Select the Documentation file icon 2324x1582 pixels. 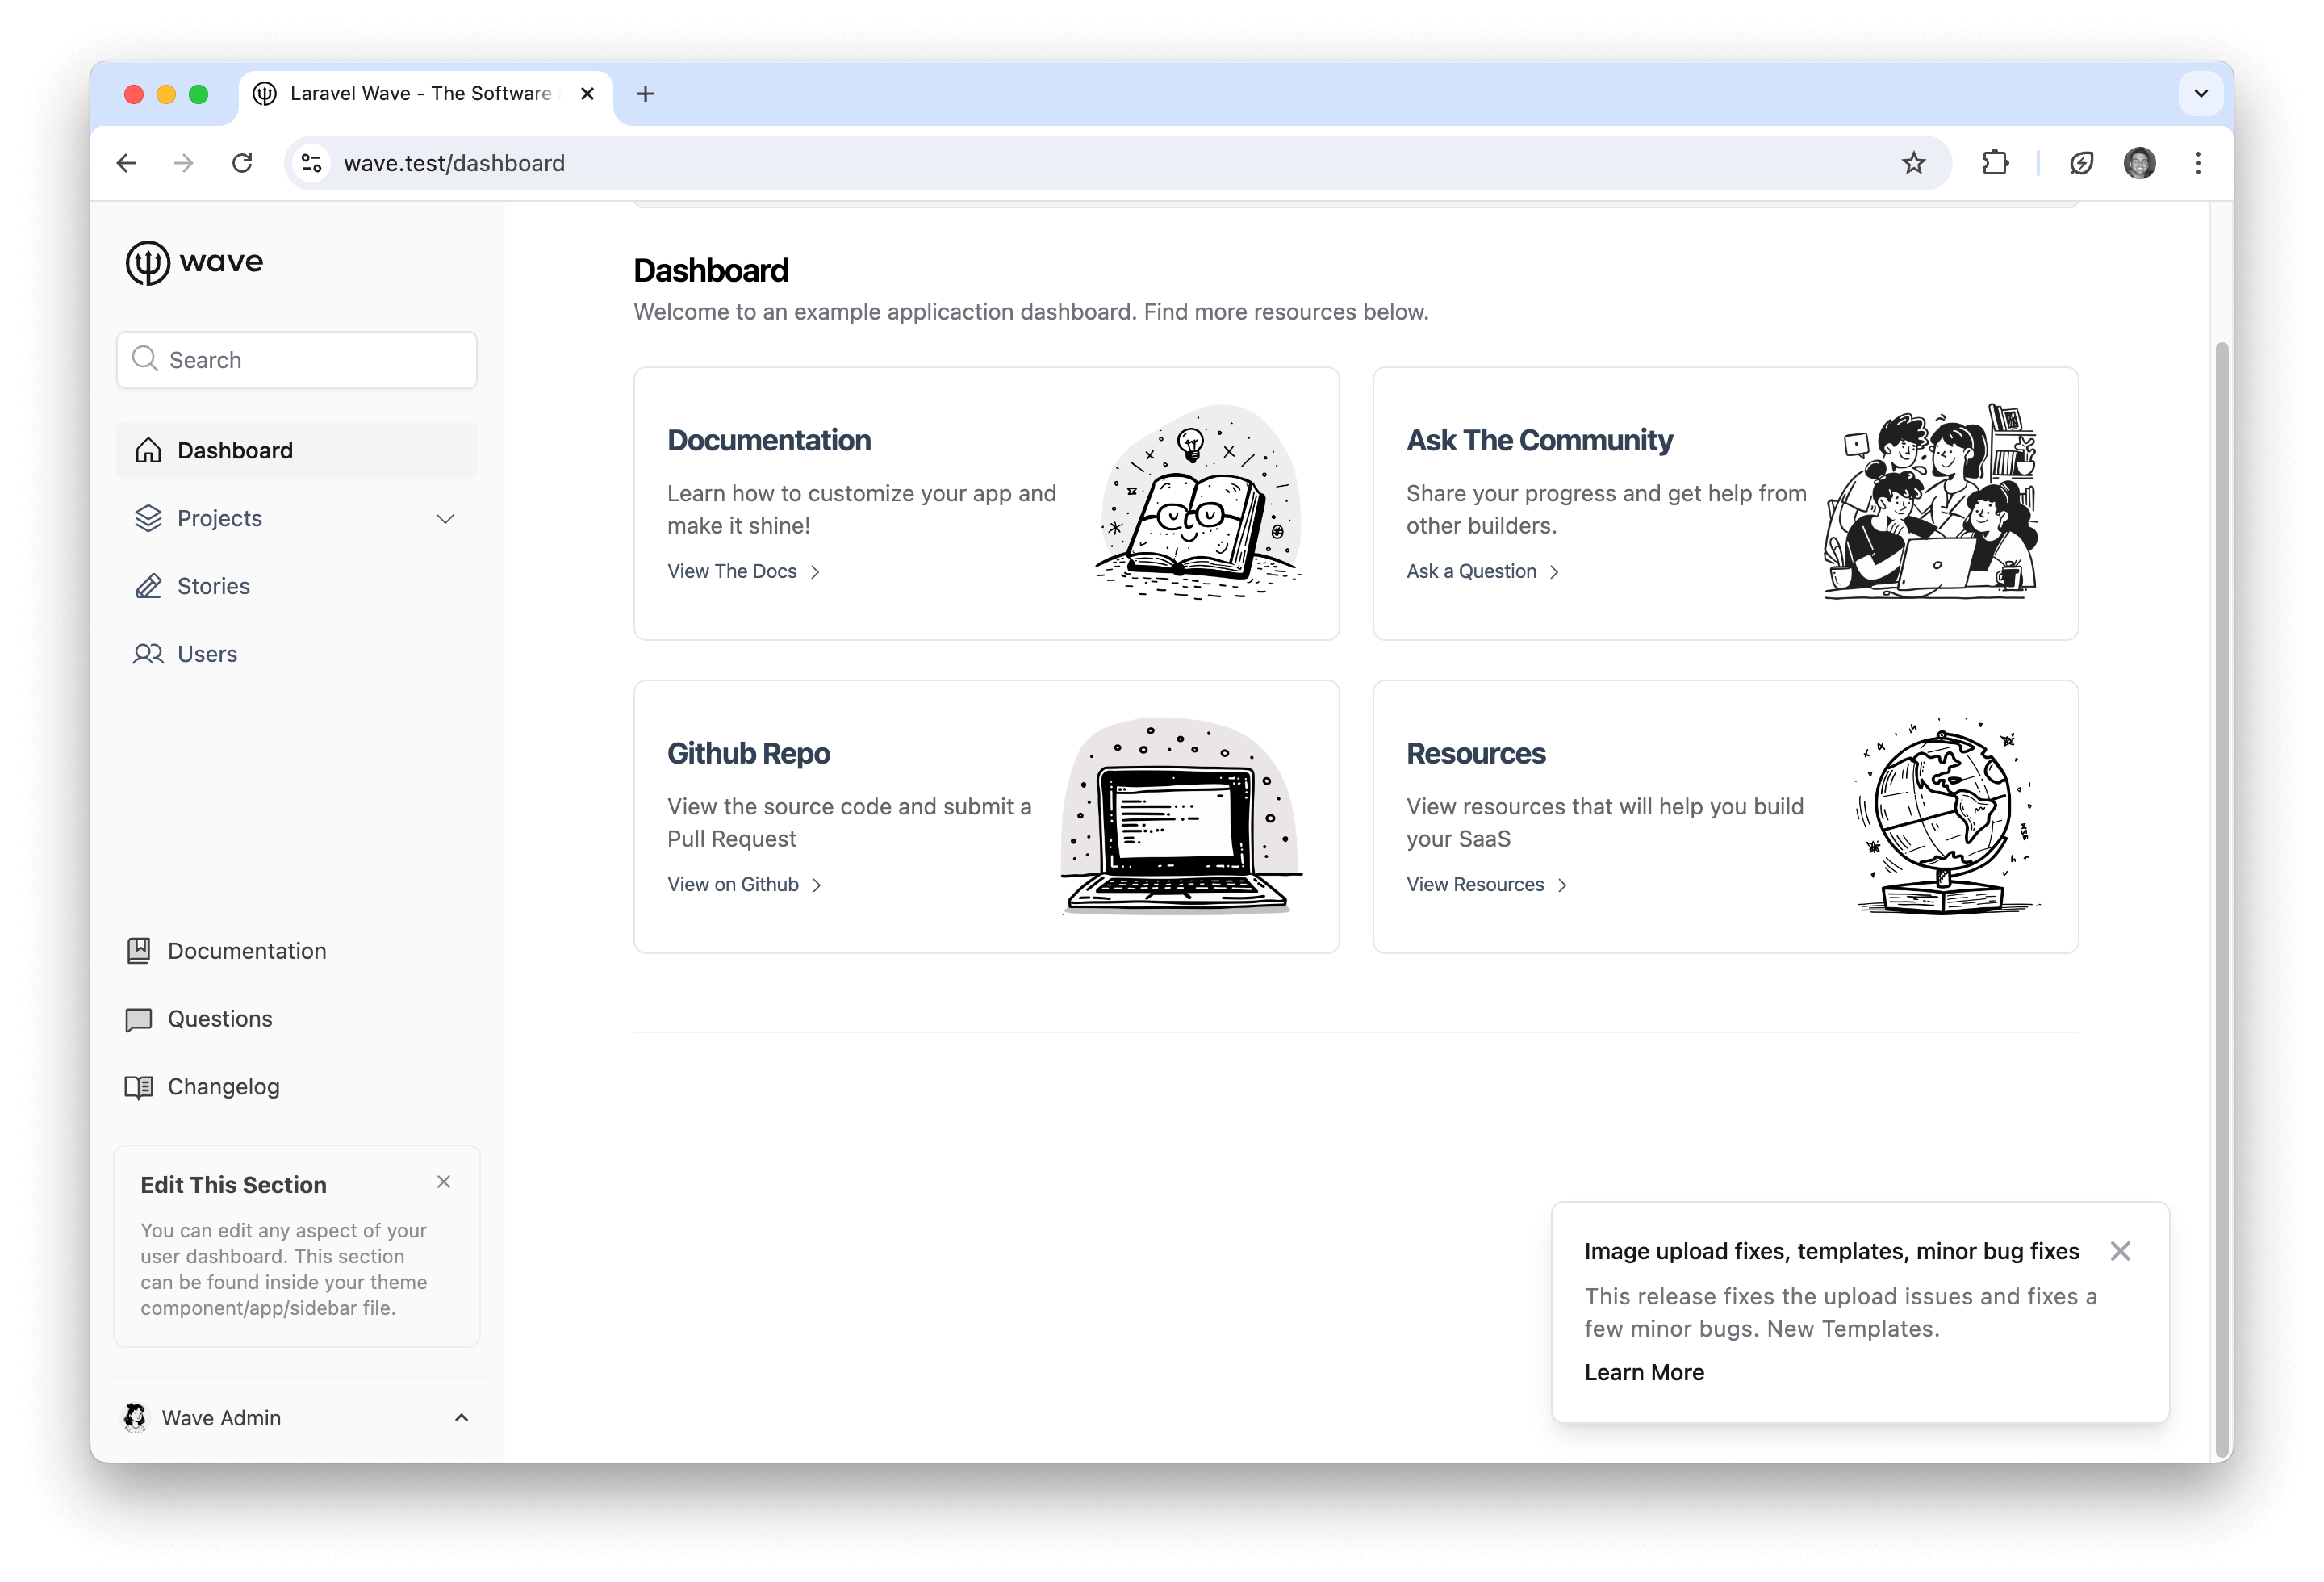click(140, 950)
